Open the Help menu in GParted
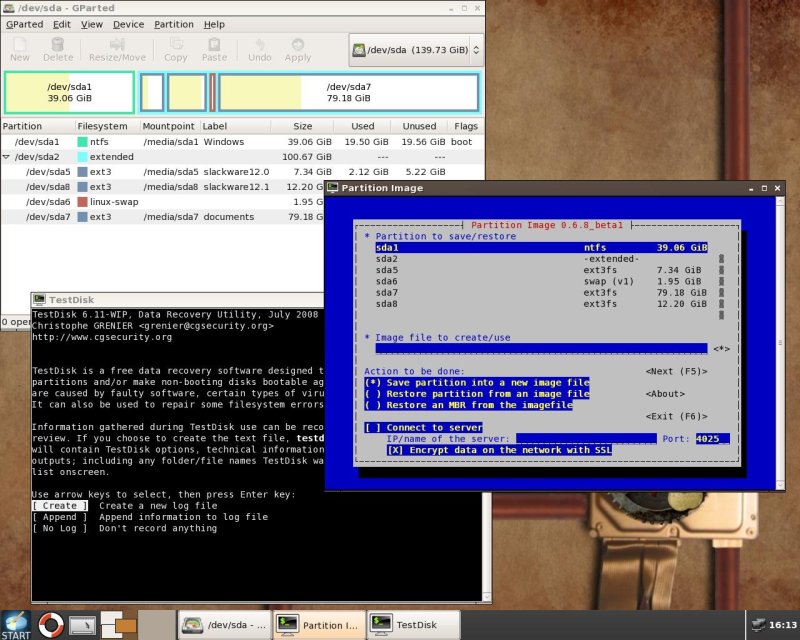Viewport: 800px width, 640px height. tap(214, 24)
